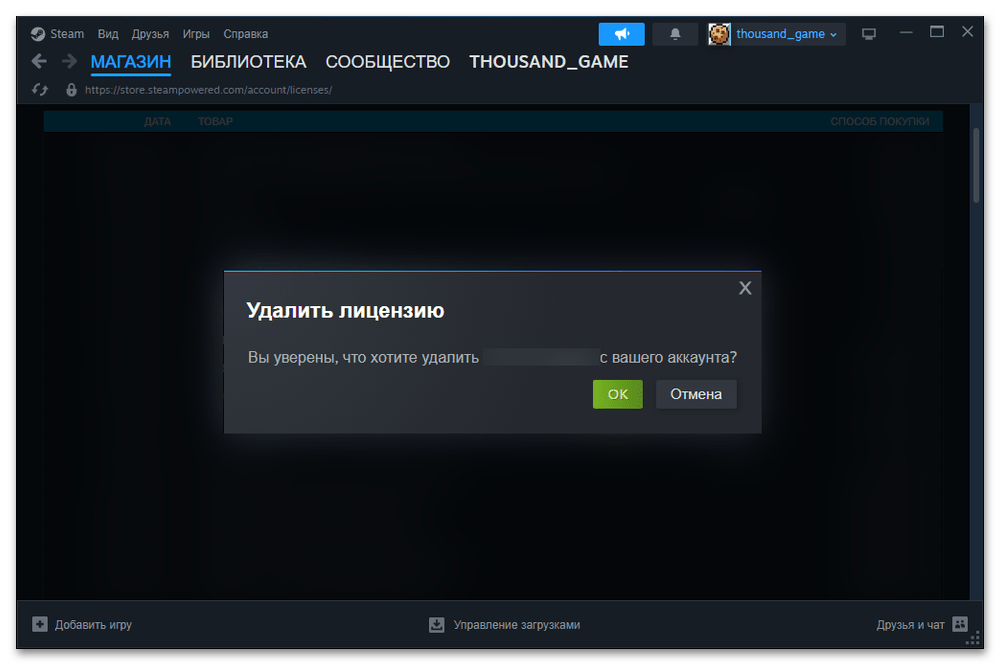Open the Справка menu
Screen dimensions: 1000x665
click(x=245, y=34)
